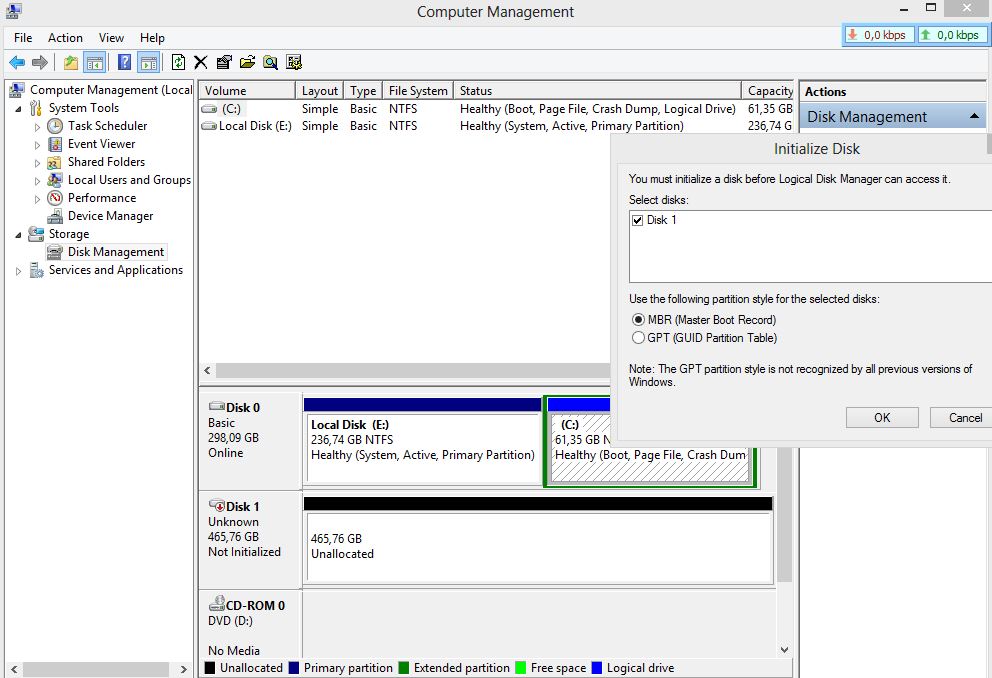Click the magnifier Explore toolbar icon

click(x=270, y=62)
